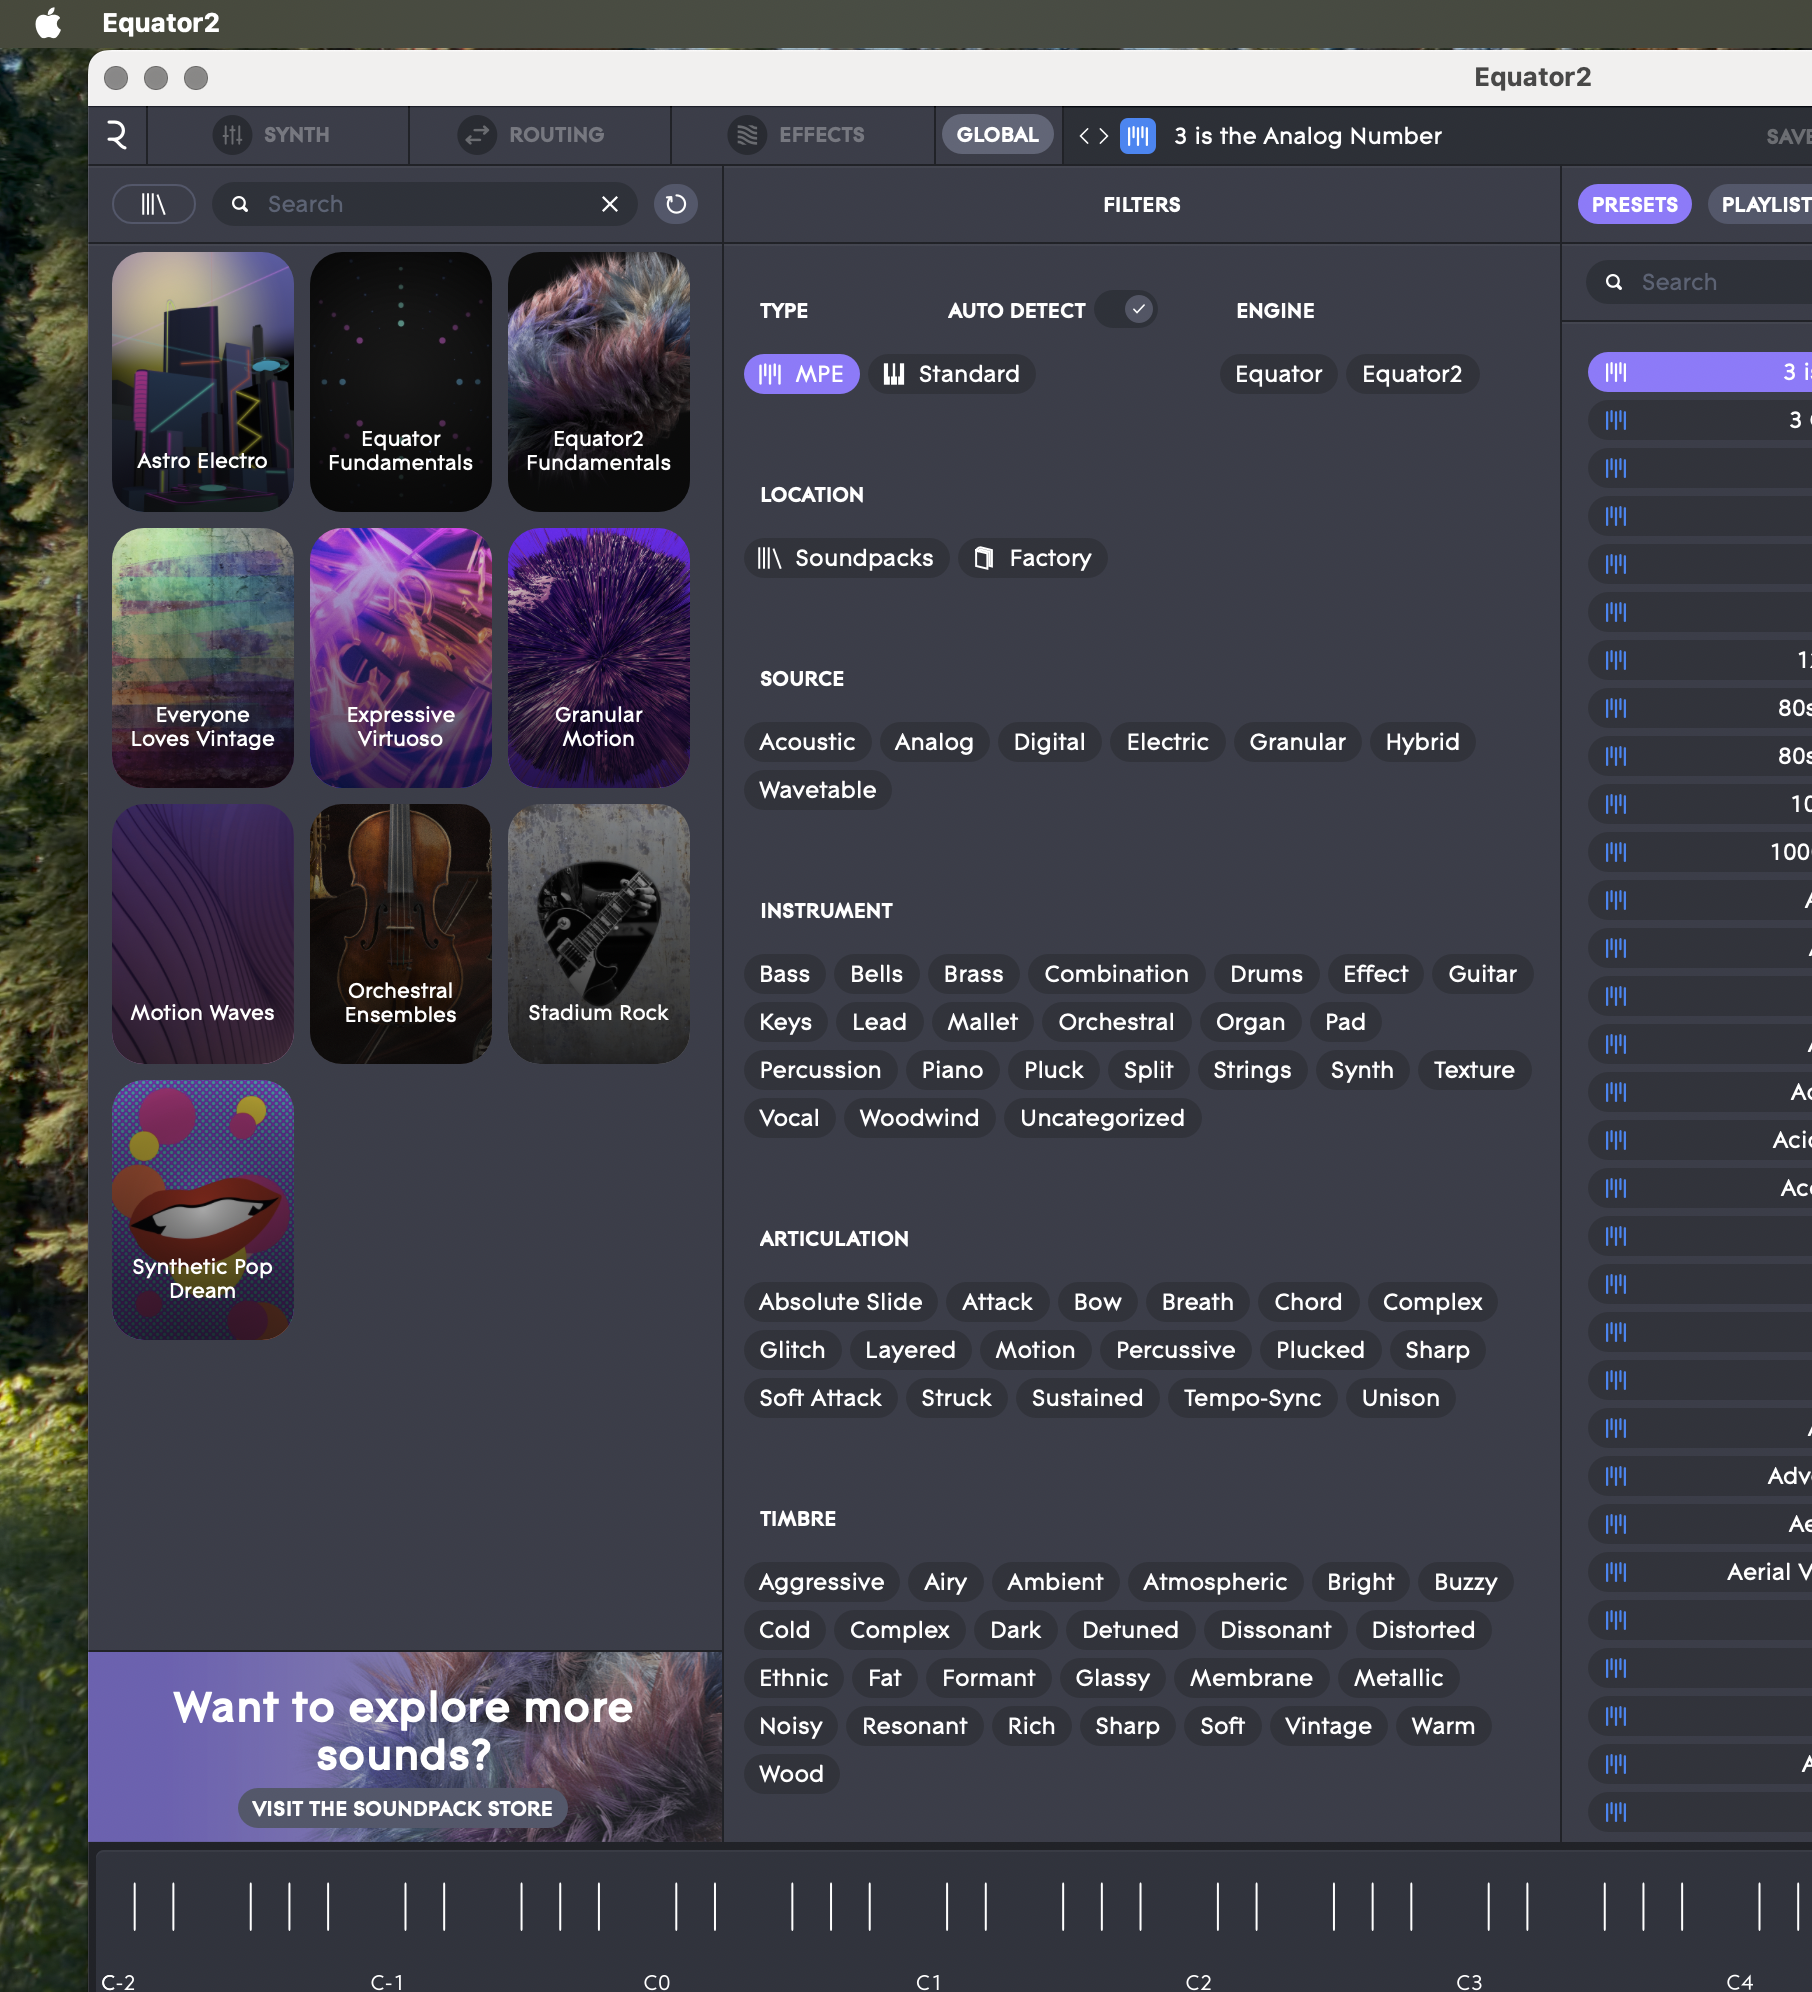The image size is (1812, 1992).
Task: Toggle the Combination instrument filter
Action: point(1116,974)
